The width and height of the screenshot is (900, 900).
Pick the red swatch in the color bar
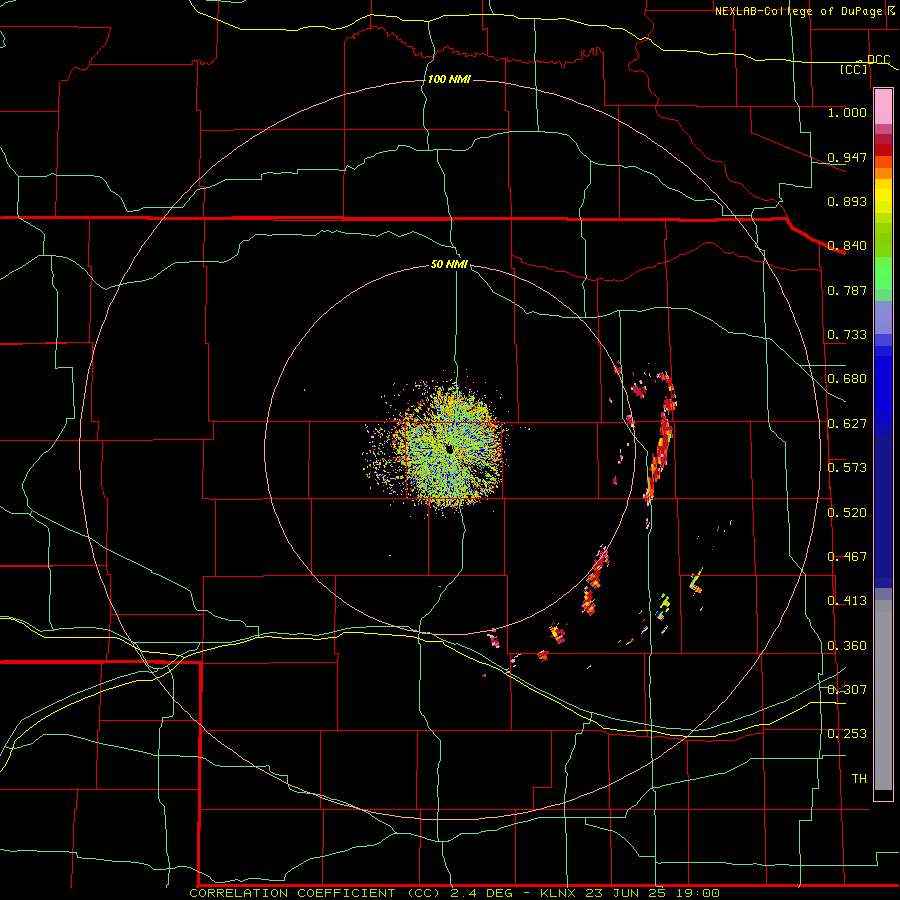click(x=883, y=150)
